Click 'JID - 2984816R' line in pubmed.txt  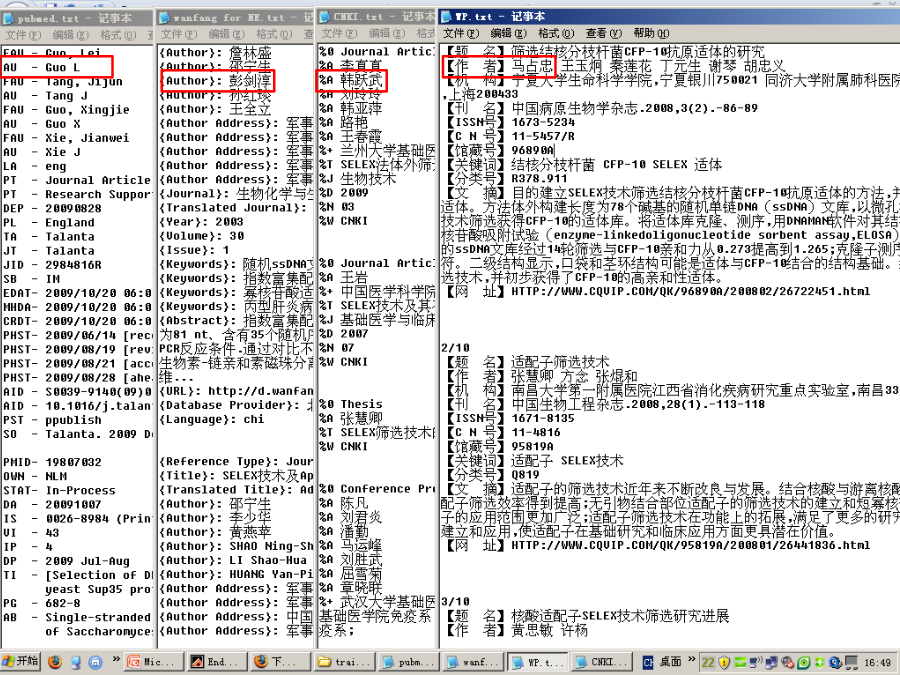click(52, 265)
